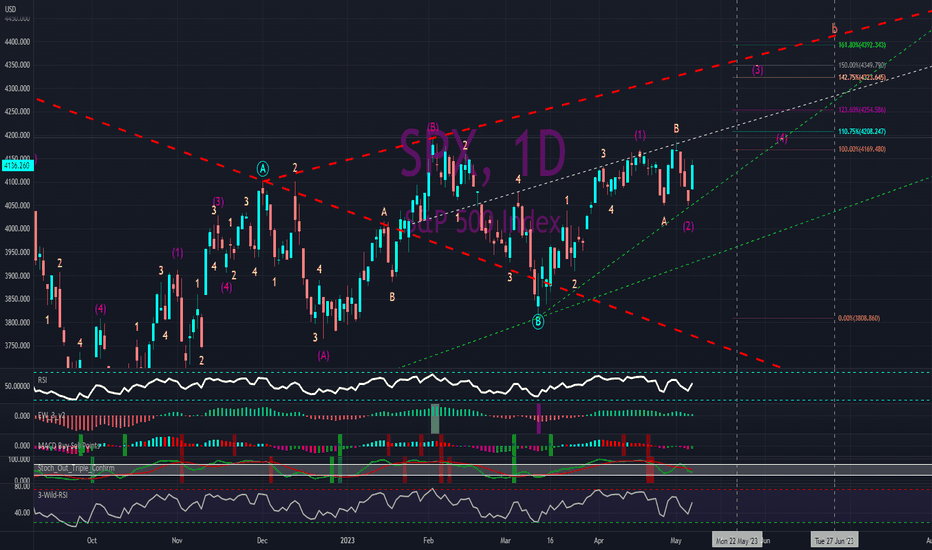The image size is (932, 550).
Task: Click the 3800.000 price axis label
Action: point(17,323)
